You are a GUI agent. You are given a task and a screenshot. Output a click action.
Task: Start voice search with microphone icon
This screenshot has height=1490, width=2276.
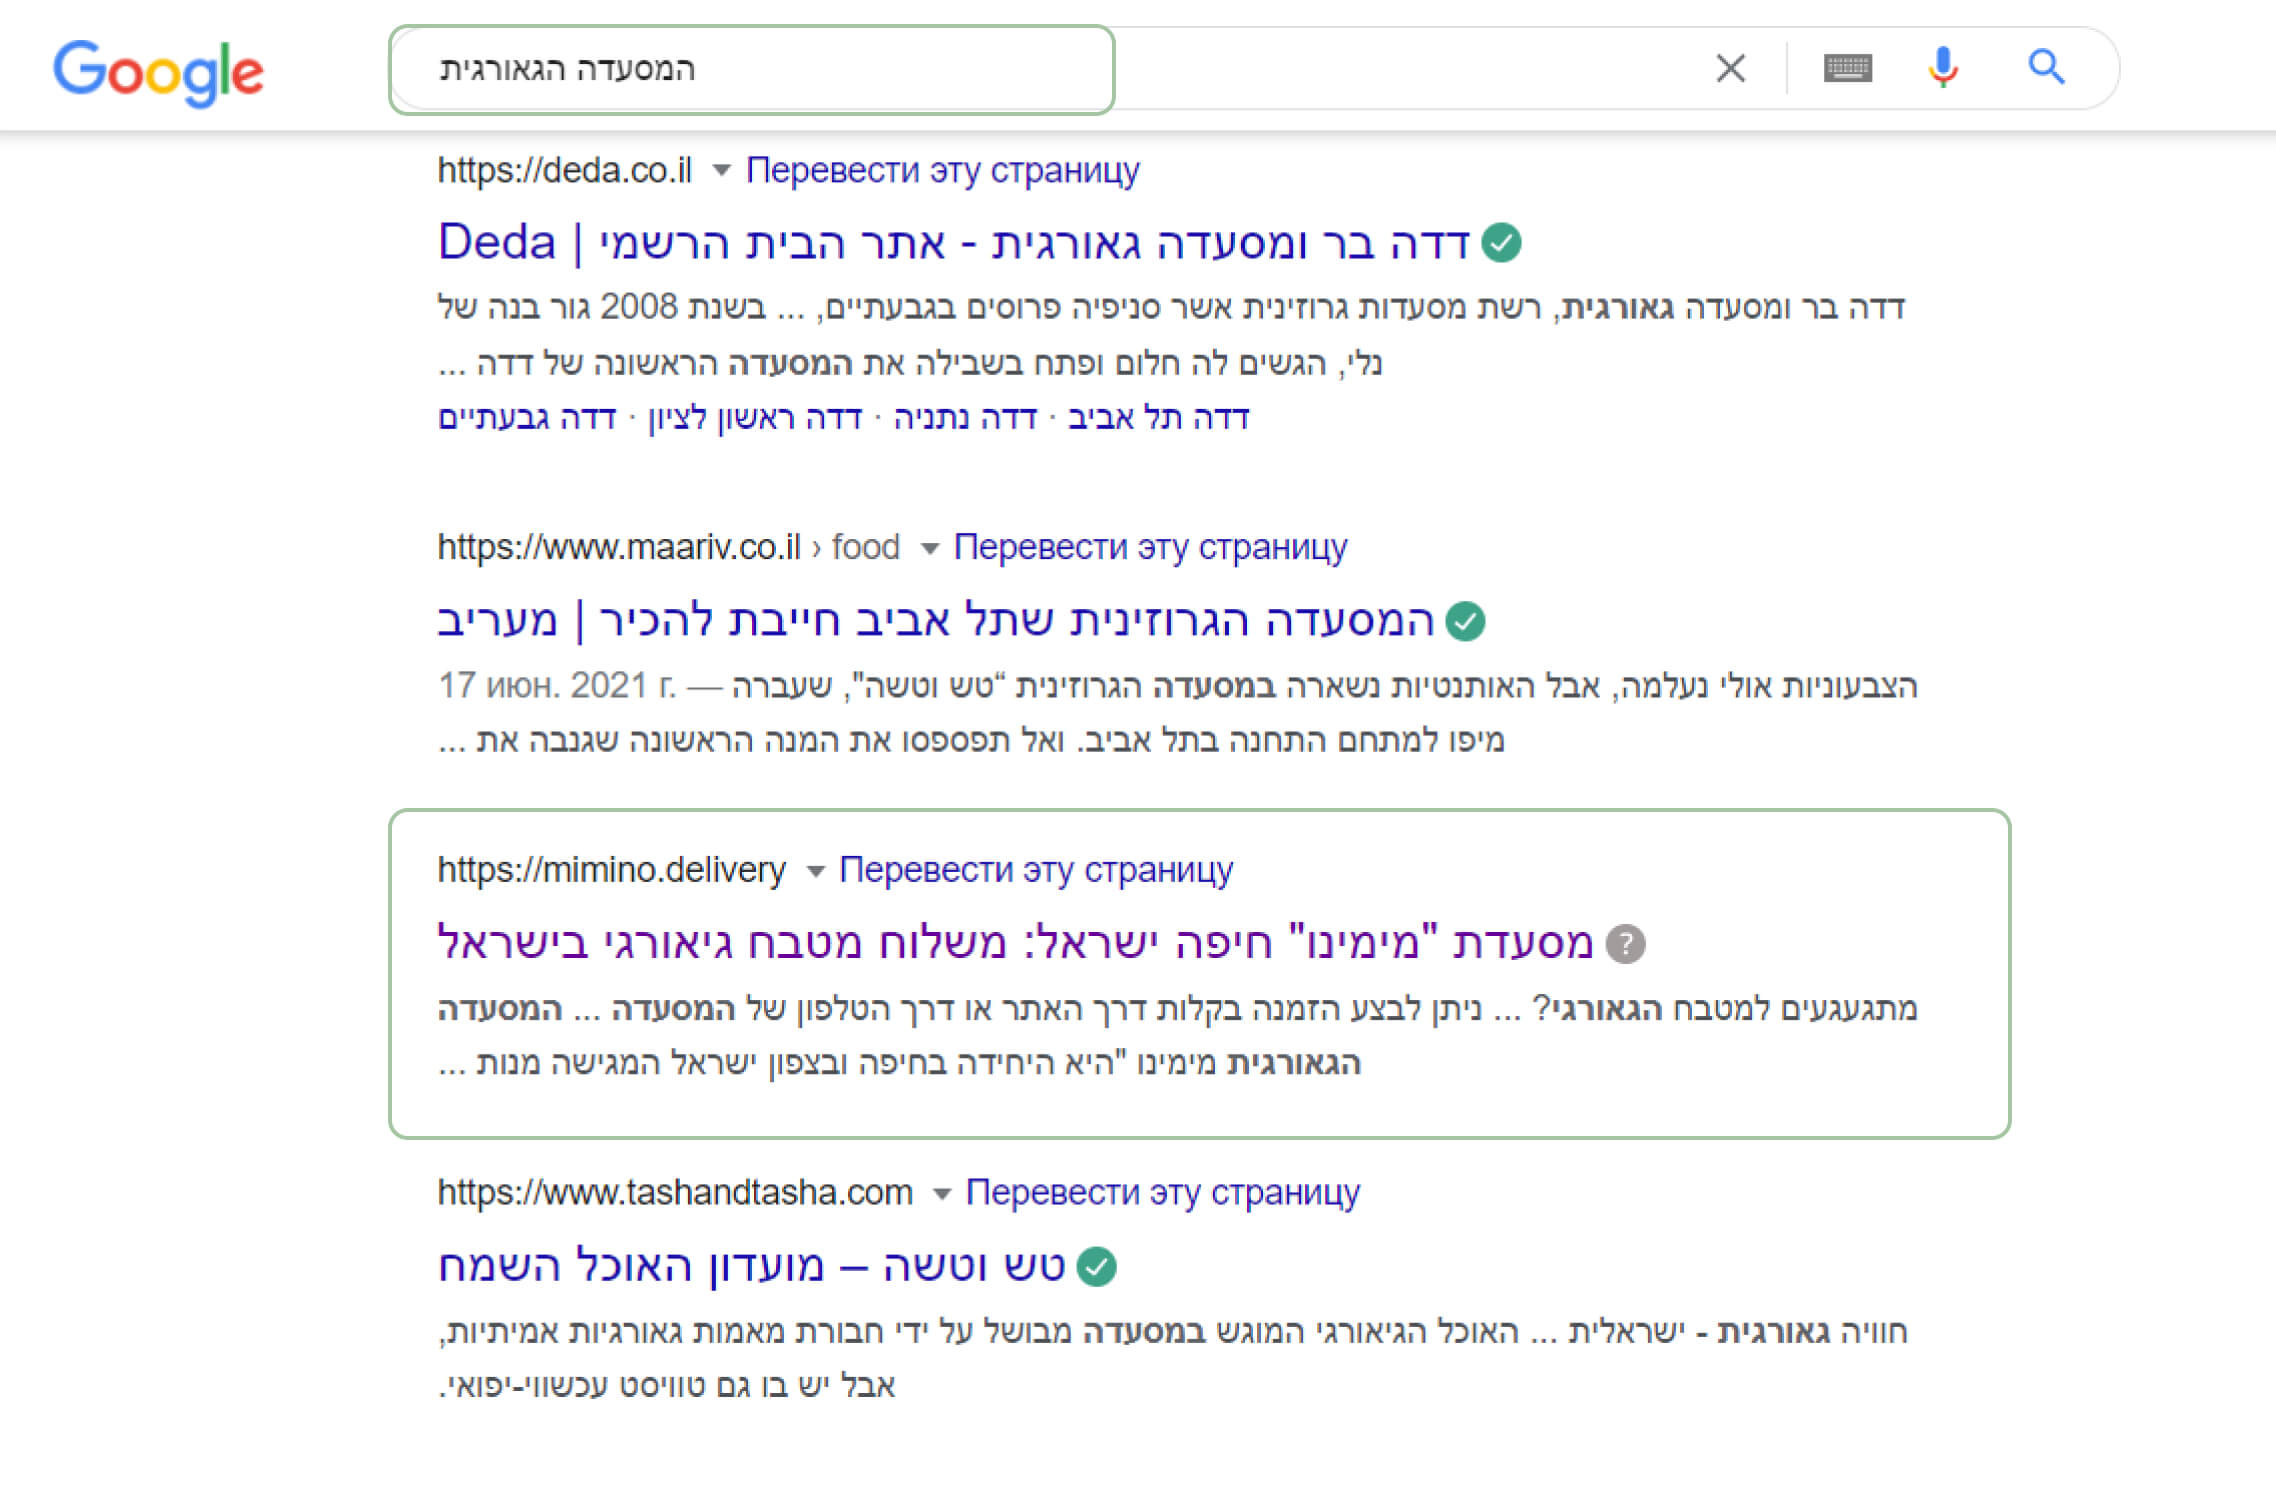click(x=1942, y=68)
